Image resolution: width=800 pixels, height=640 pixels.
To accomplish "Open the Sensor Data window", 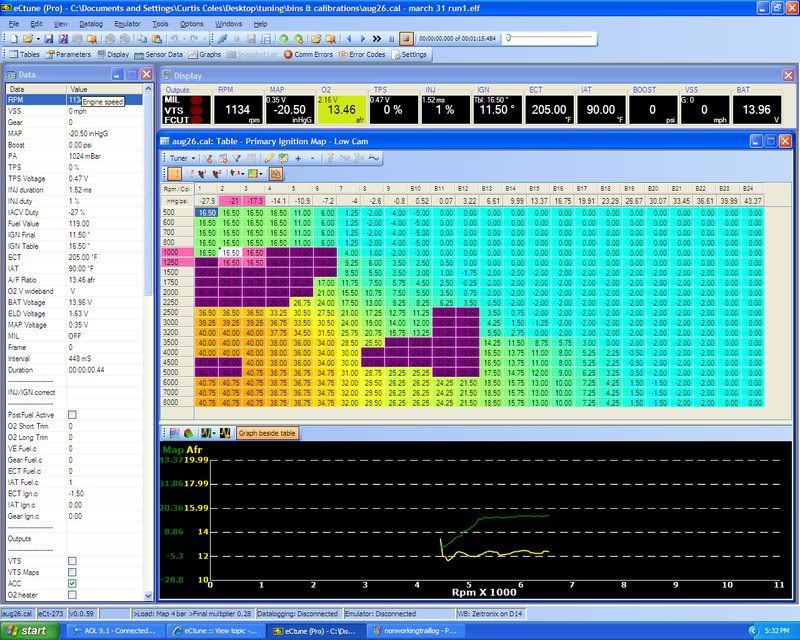I will tap(158, 54).
